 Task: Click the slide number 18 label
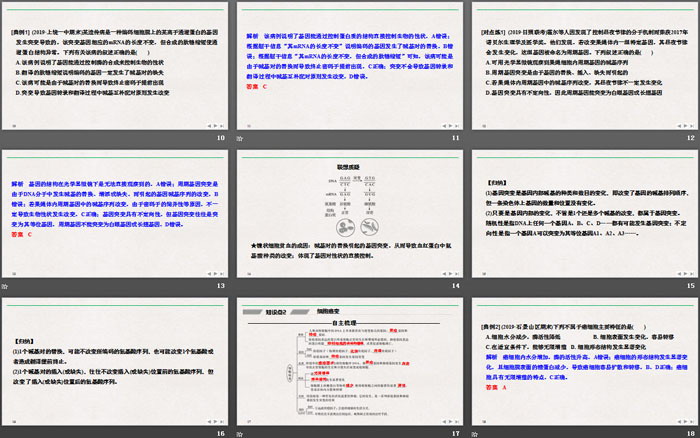tap(689, 432)
